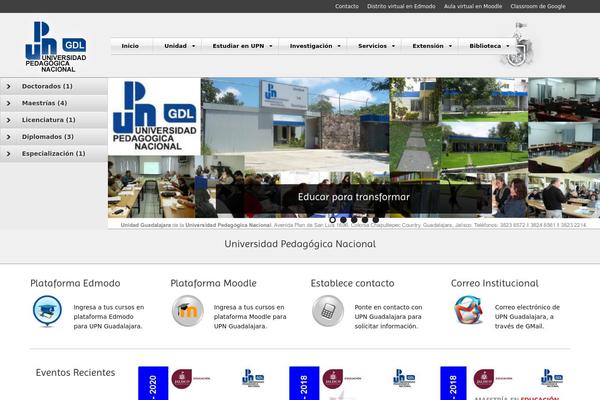
Task: Select second slideshow dot indicator
Action: [x=343, y=220]
